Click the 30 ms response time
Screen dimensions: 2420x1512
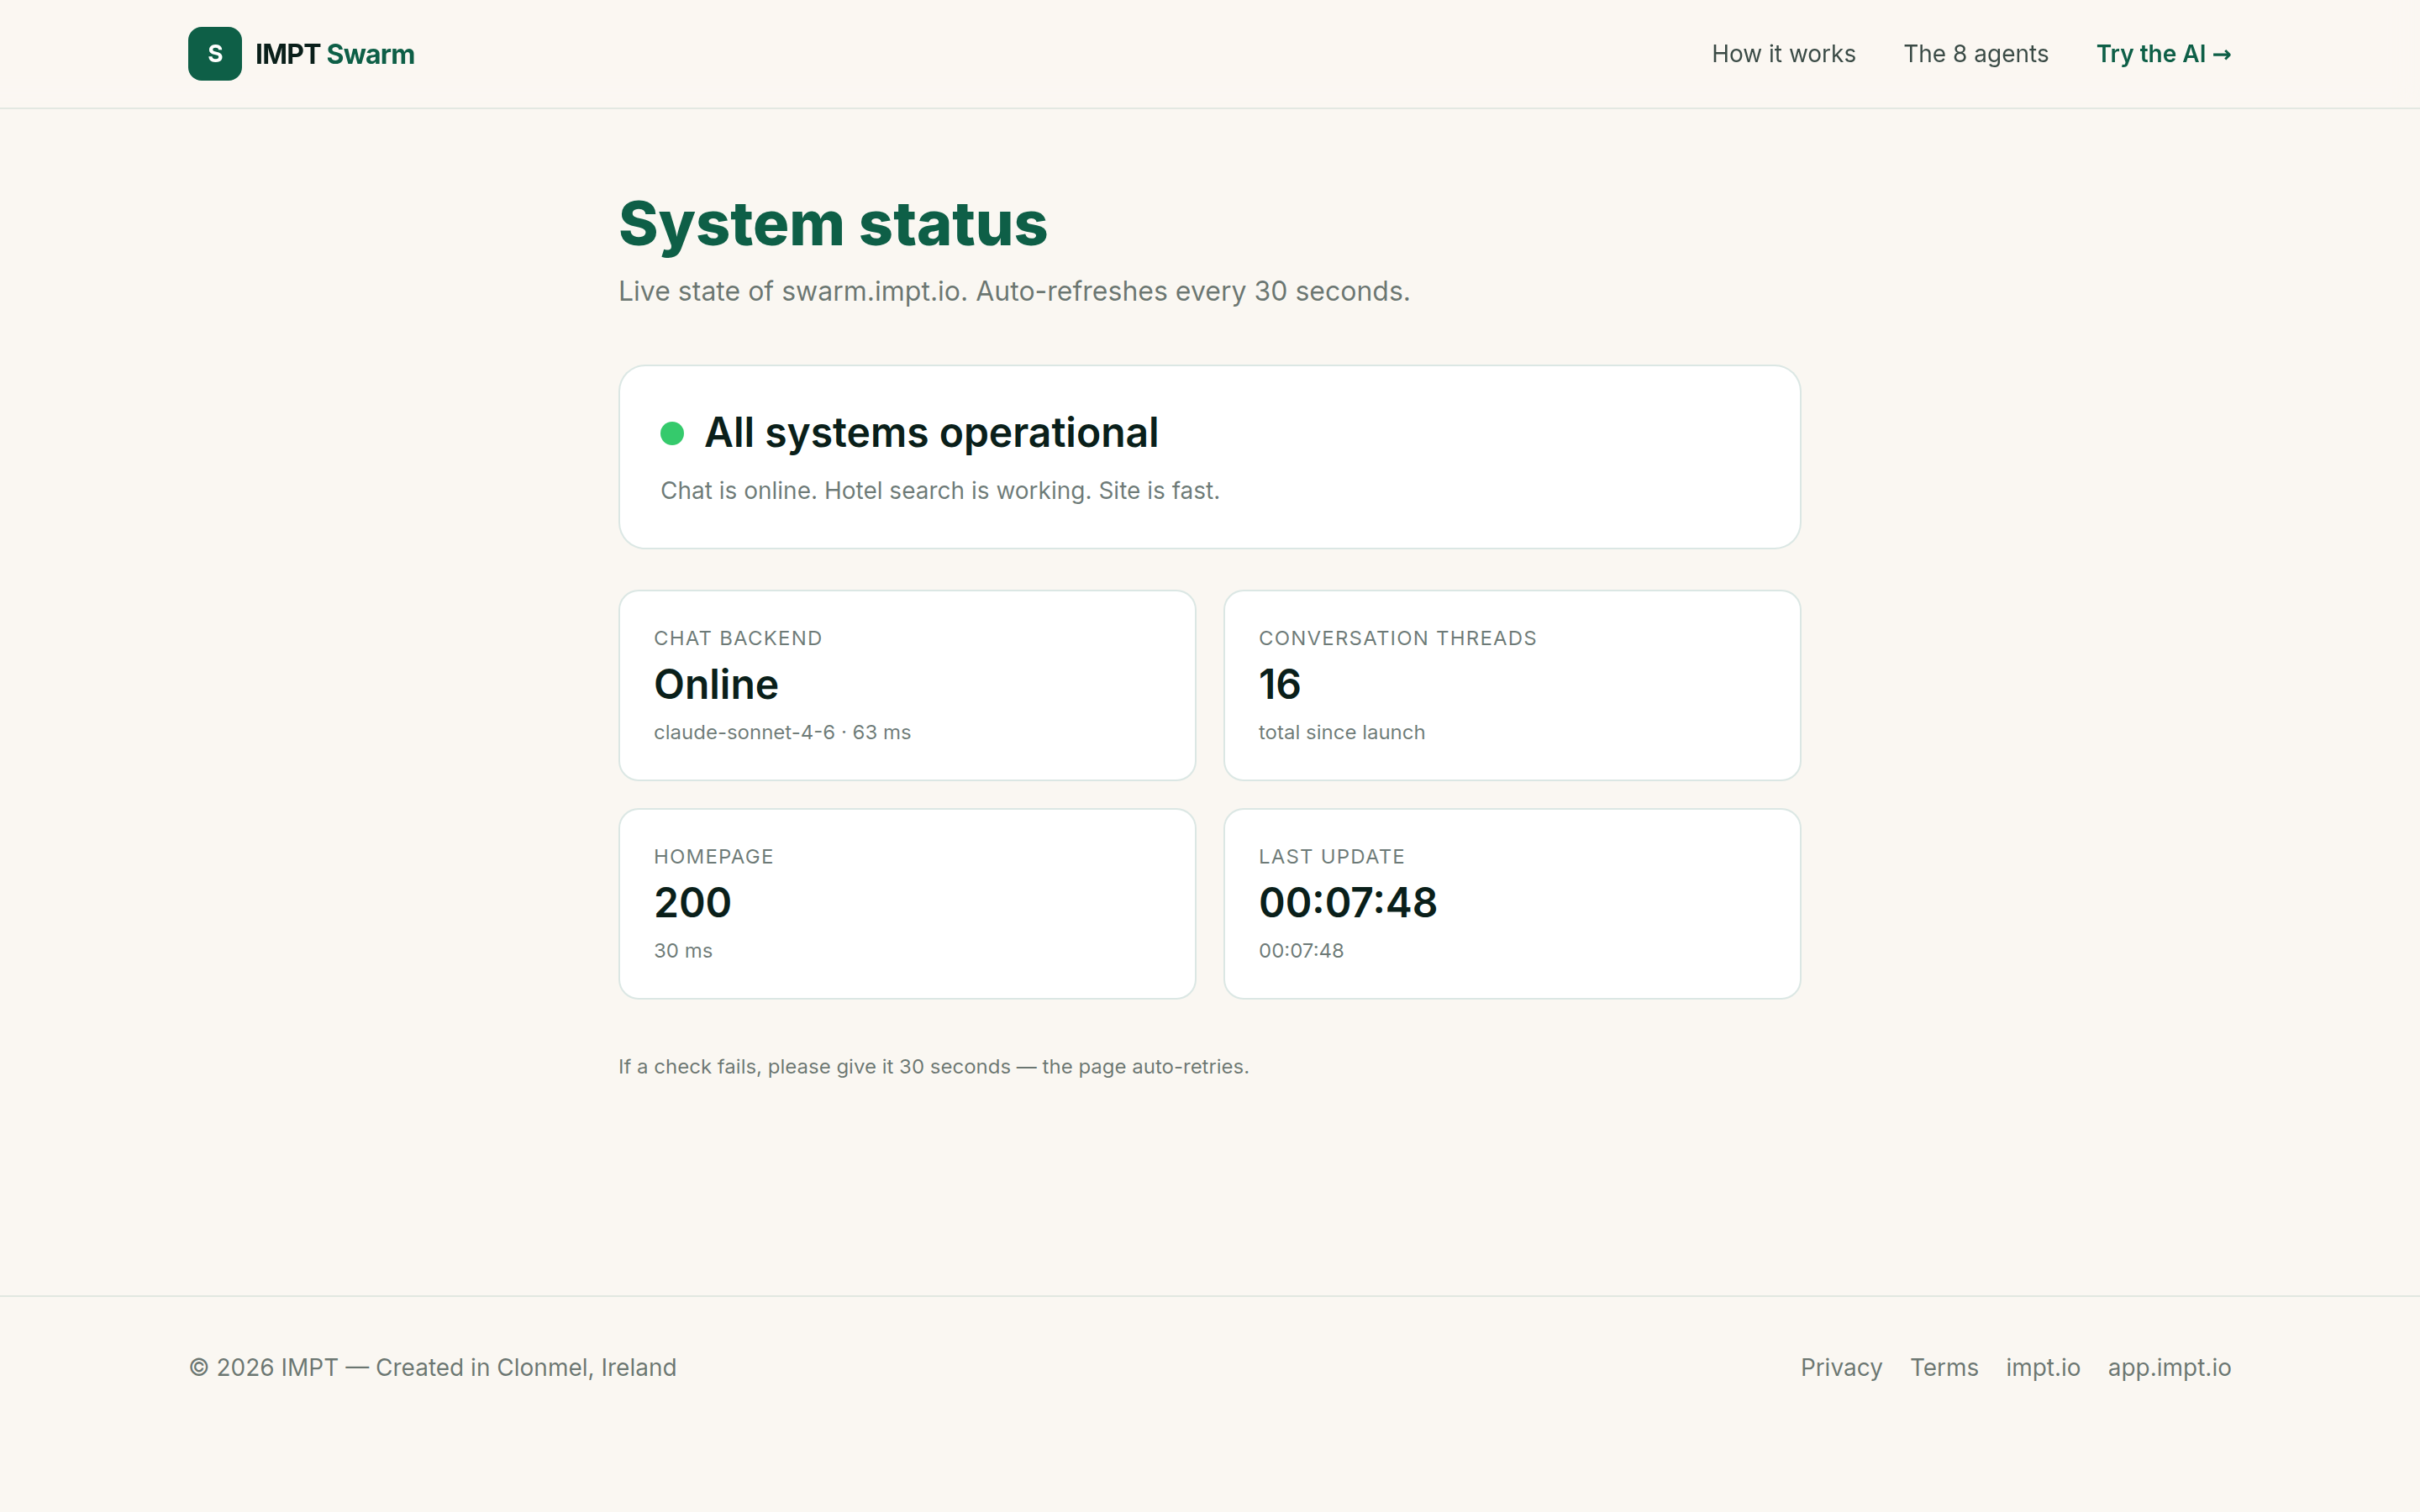coord(683,951)
